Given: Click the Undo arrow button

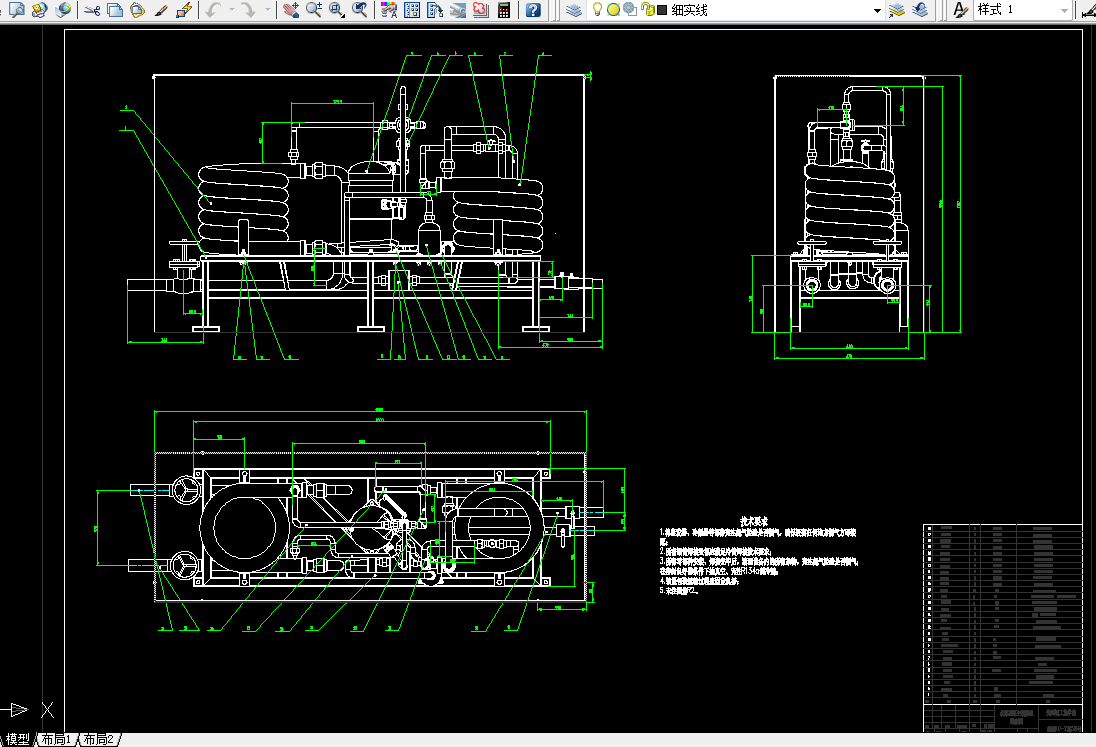Looking at the screenshot, I should click(214, 10).
